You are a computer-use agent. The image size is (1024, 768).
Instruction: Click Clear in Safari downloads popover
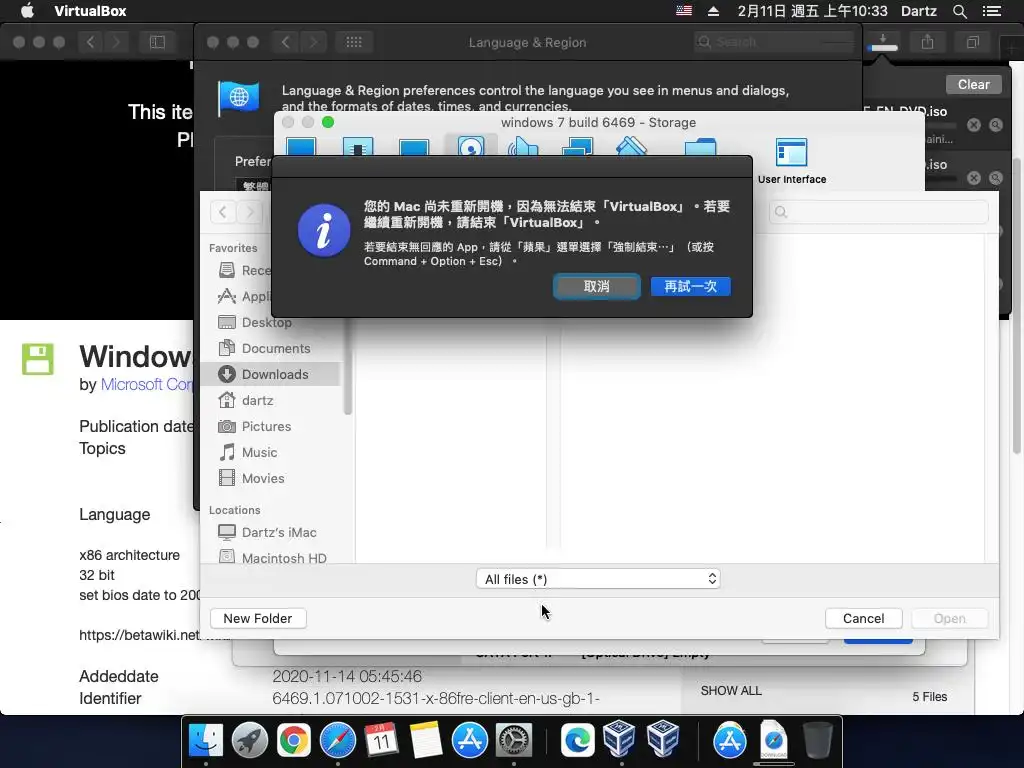pyautogui.click(x=973, y=84)
